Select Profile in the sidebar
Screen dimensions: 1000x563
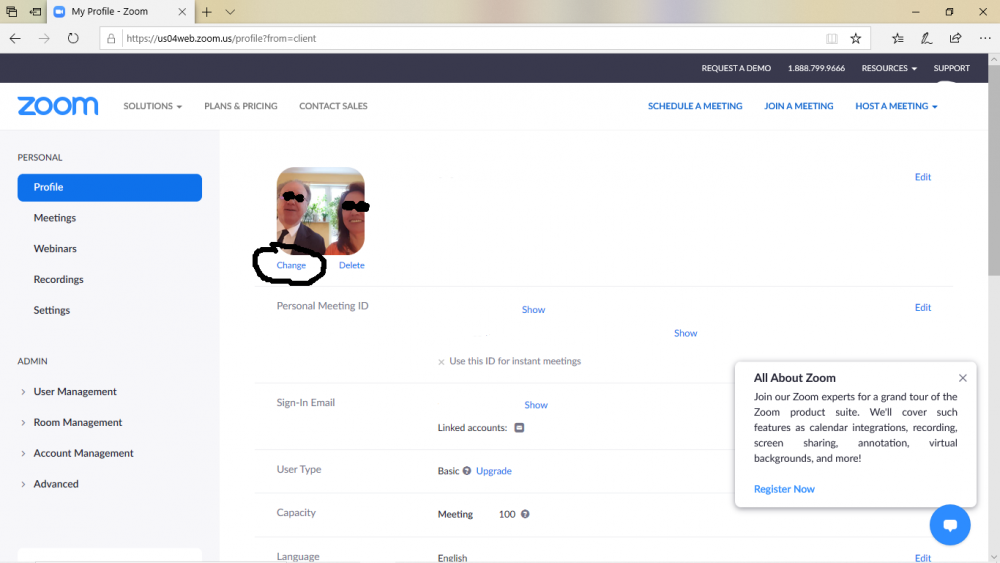click(110, 187)
